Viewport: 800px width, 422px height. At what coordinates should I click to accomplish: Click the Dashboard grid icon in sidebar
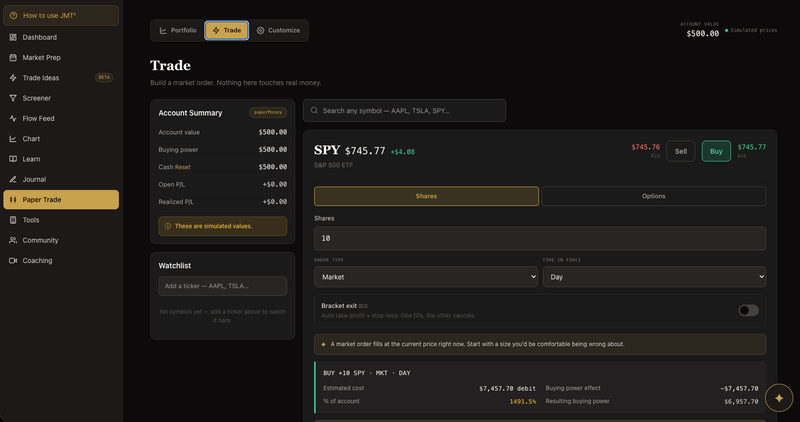pyautogui.click(x=13, y=37)
